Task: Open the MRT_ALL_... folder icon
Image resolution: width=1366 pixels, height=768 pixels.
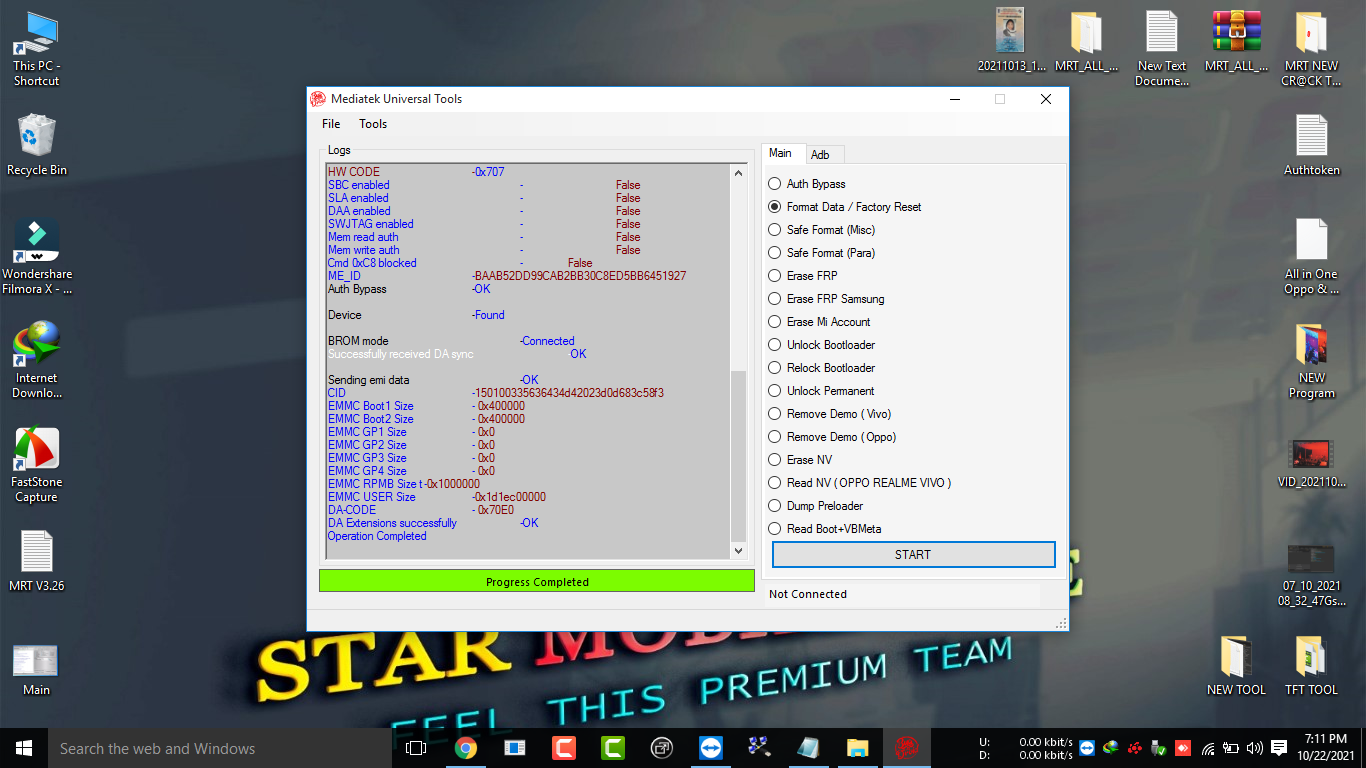Action: pos(1086,42)
